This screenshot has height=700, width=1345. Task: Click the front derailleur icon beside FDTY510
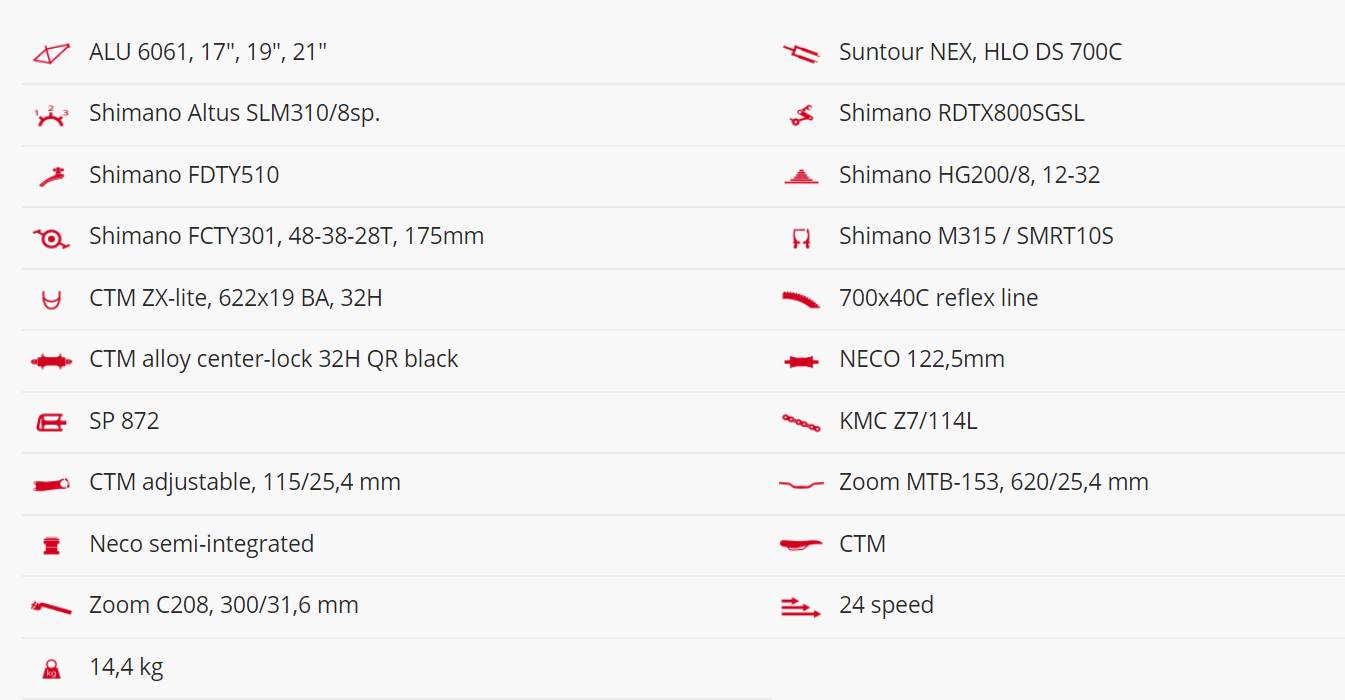click(x=51, y=176)
